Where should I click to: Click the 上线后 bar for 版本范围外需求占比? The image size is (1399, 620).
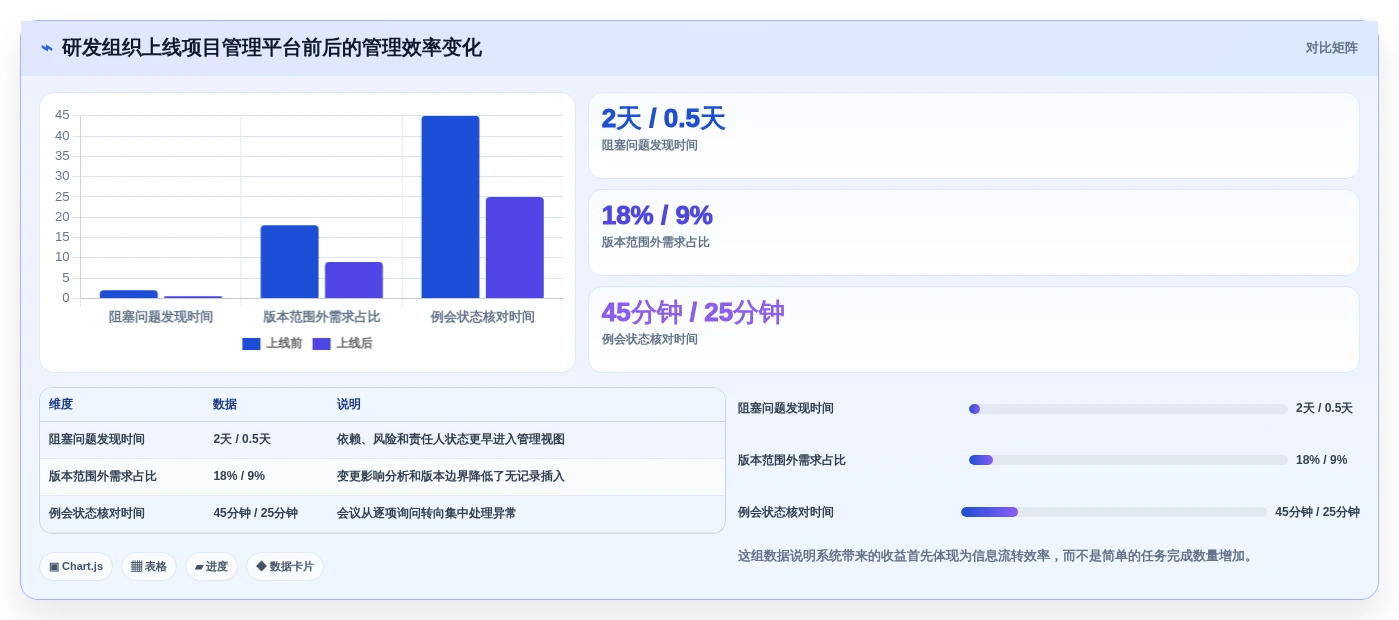click(354, 280)
